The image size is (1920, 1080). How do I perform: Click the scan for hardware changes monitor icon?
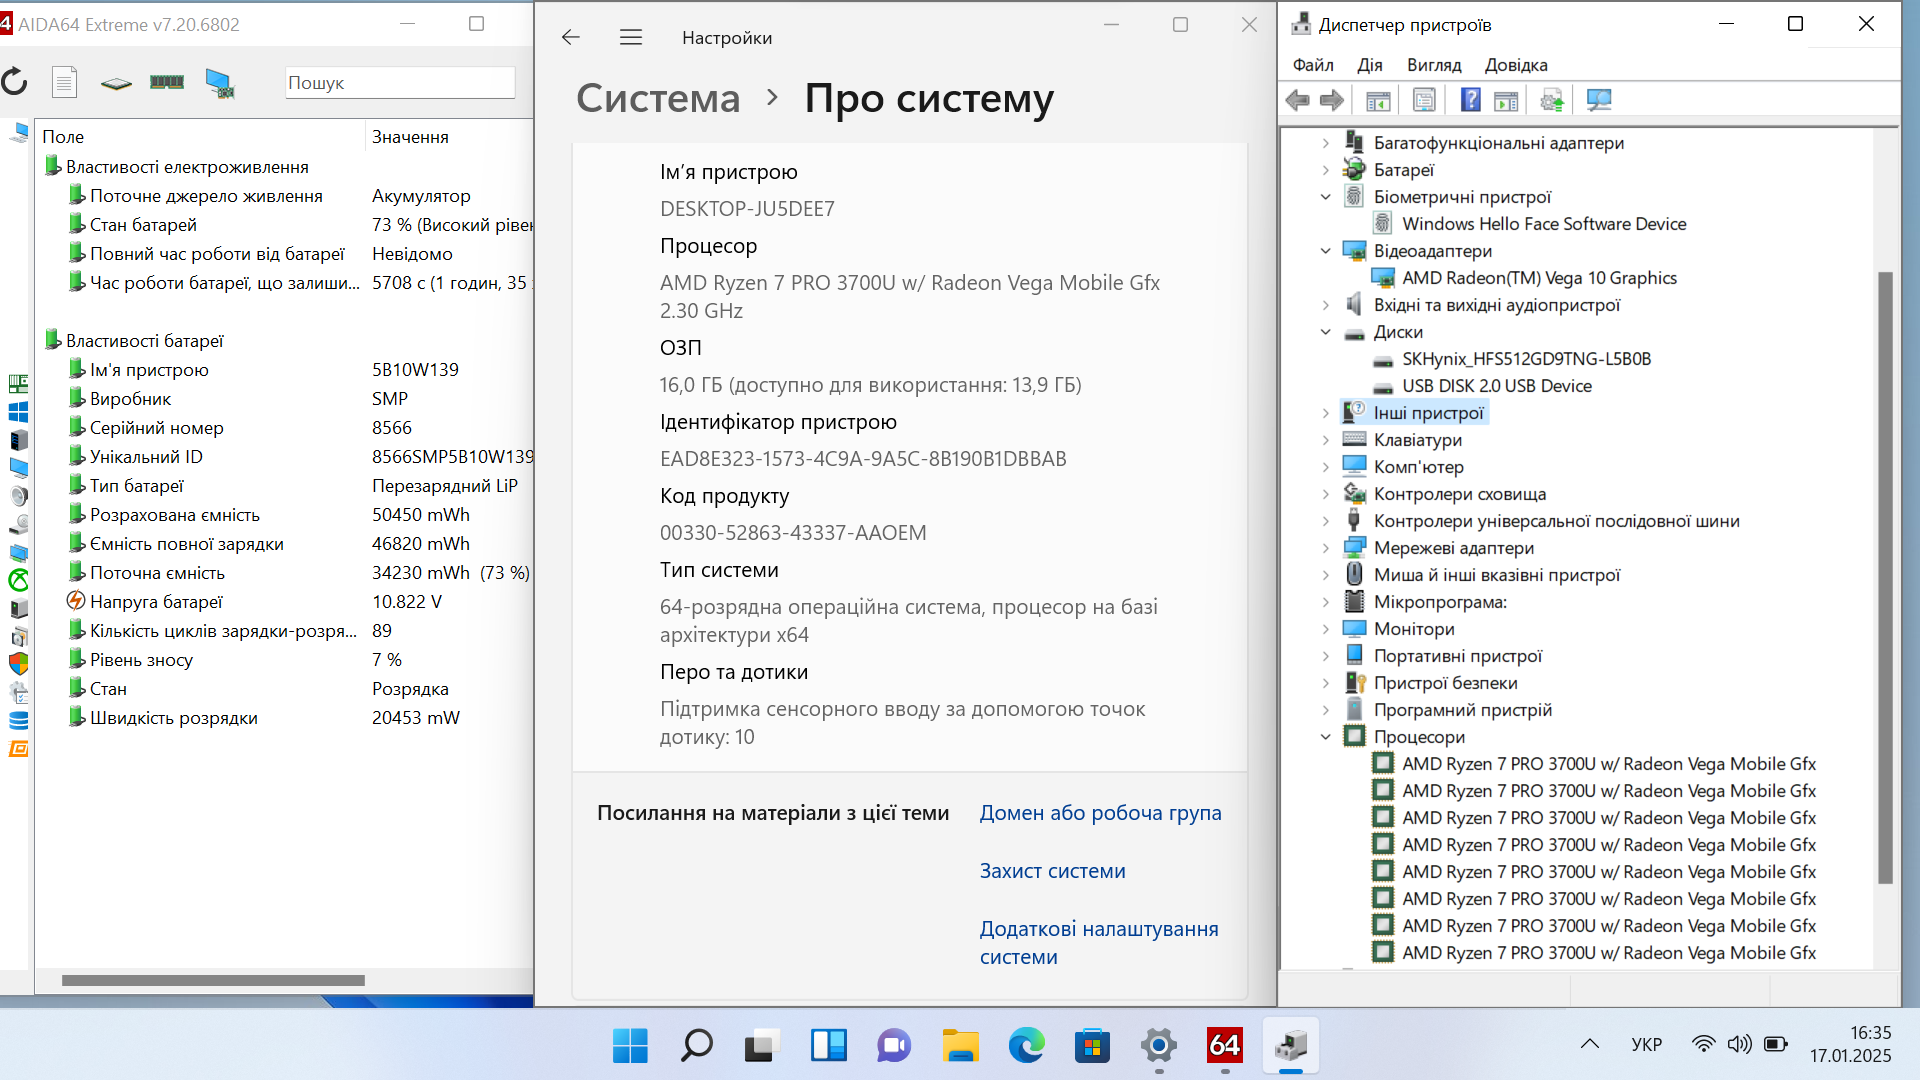click(1599, 100)
